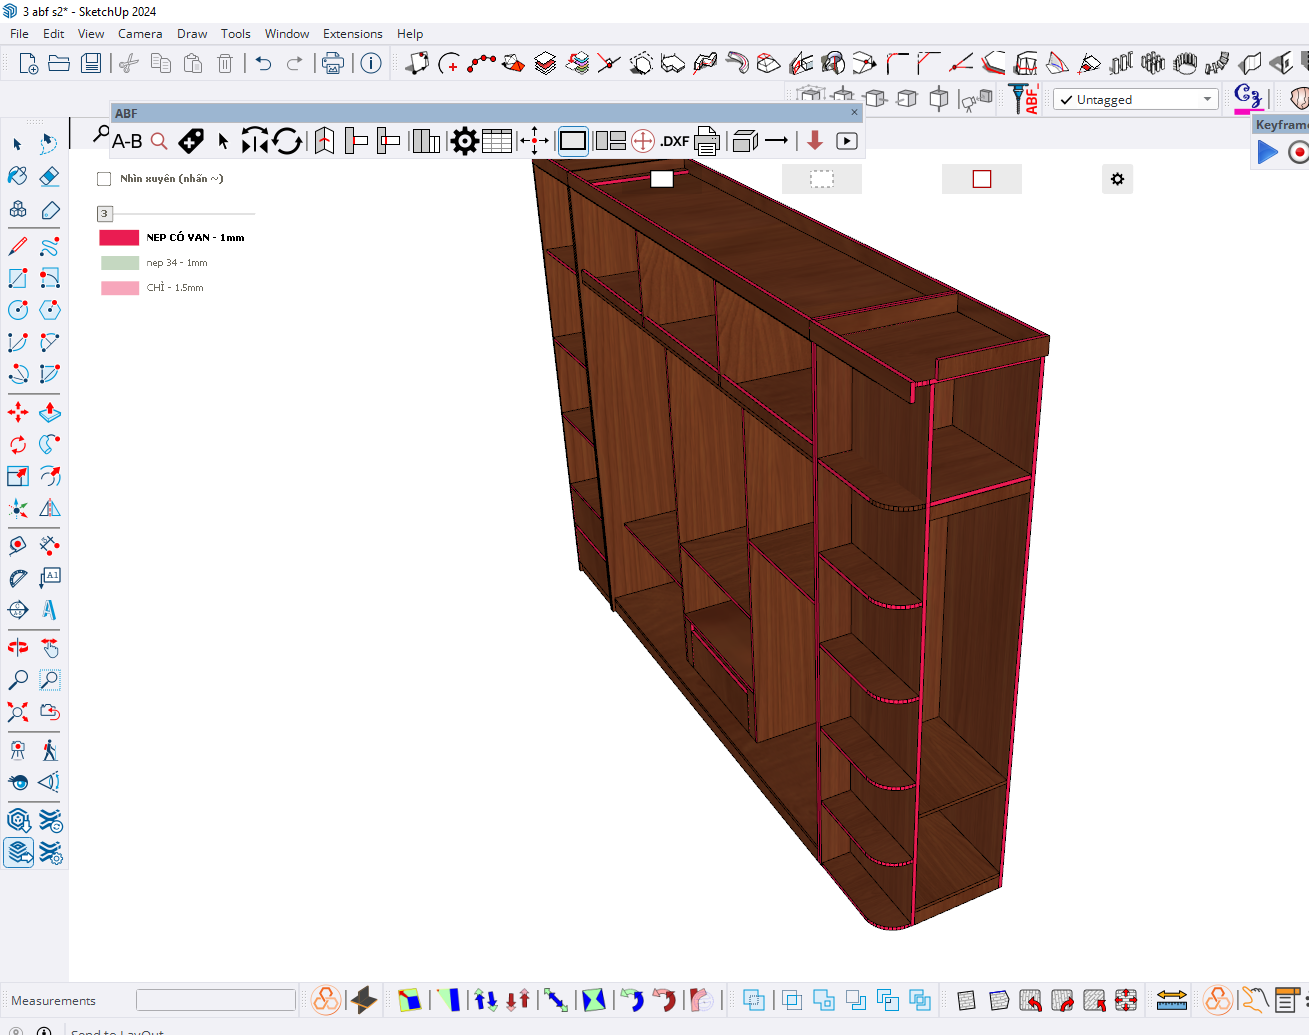The height and width of the screenshot is (1035, 1309).
Task: Open ABF settings gear in the toolbar
Action: (464, 141)
